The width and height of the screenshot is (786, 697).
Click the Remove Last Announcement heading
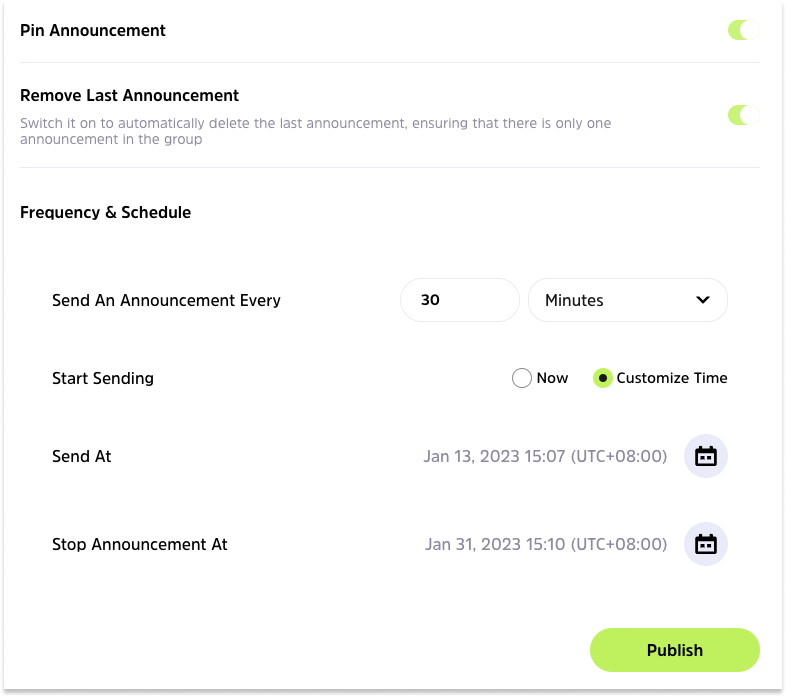tap(129, 95)
